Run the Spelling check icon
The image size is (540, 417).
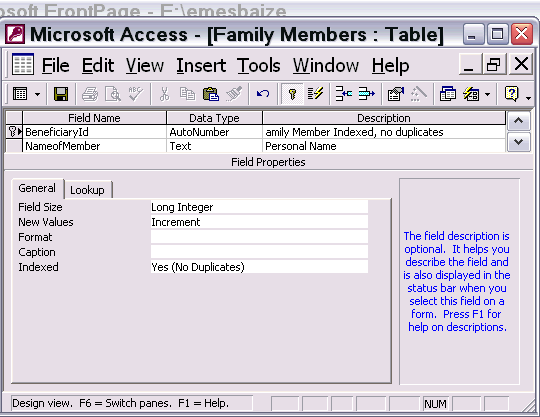coord(135,94)
